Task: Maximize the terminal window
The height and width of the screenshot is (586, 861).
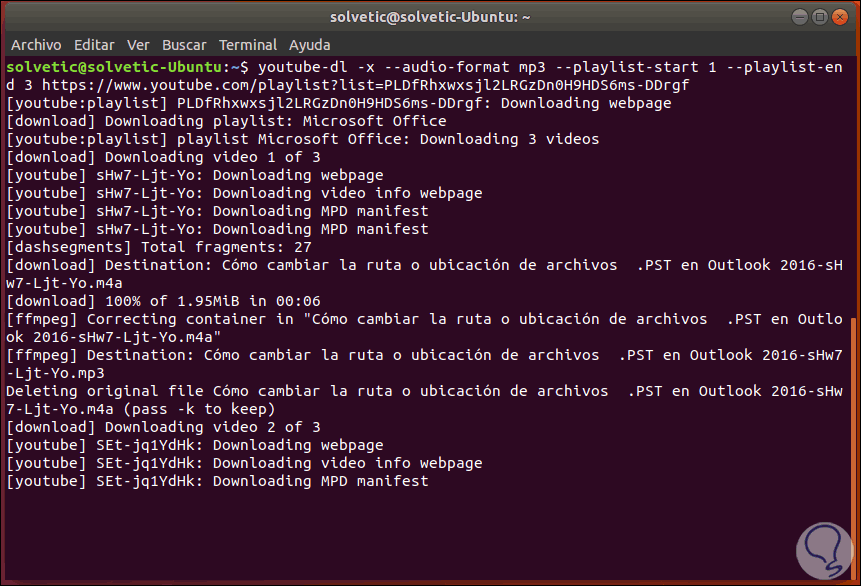Action: (x=820, y=17)
